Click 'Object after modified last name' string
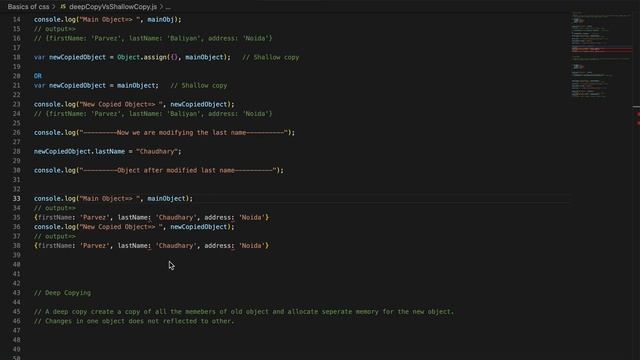This screenshot has height=360, width=640. tap(179, 170)
